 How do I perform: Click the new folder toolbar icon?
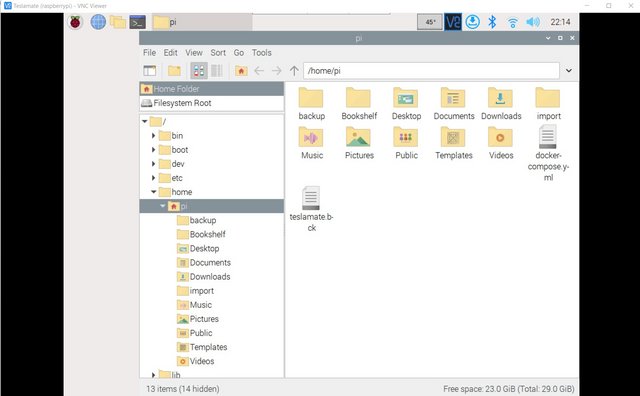[x=174, y=71]
